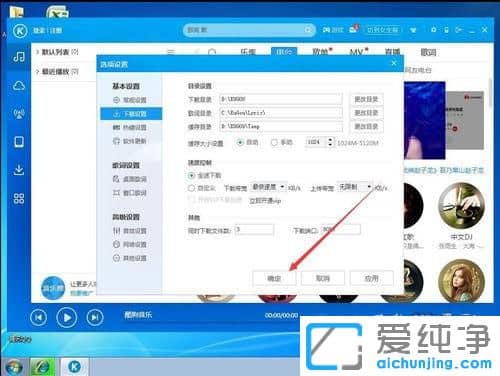500x376 pixels.
Task: Select the 自动 cache size radio button
Action: (x=240, y=143)
